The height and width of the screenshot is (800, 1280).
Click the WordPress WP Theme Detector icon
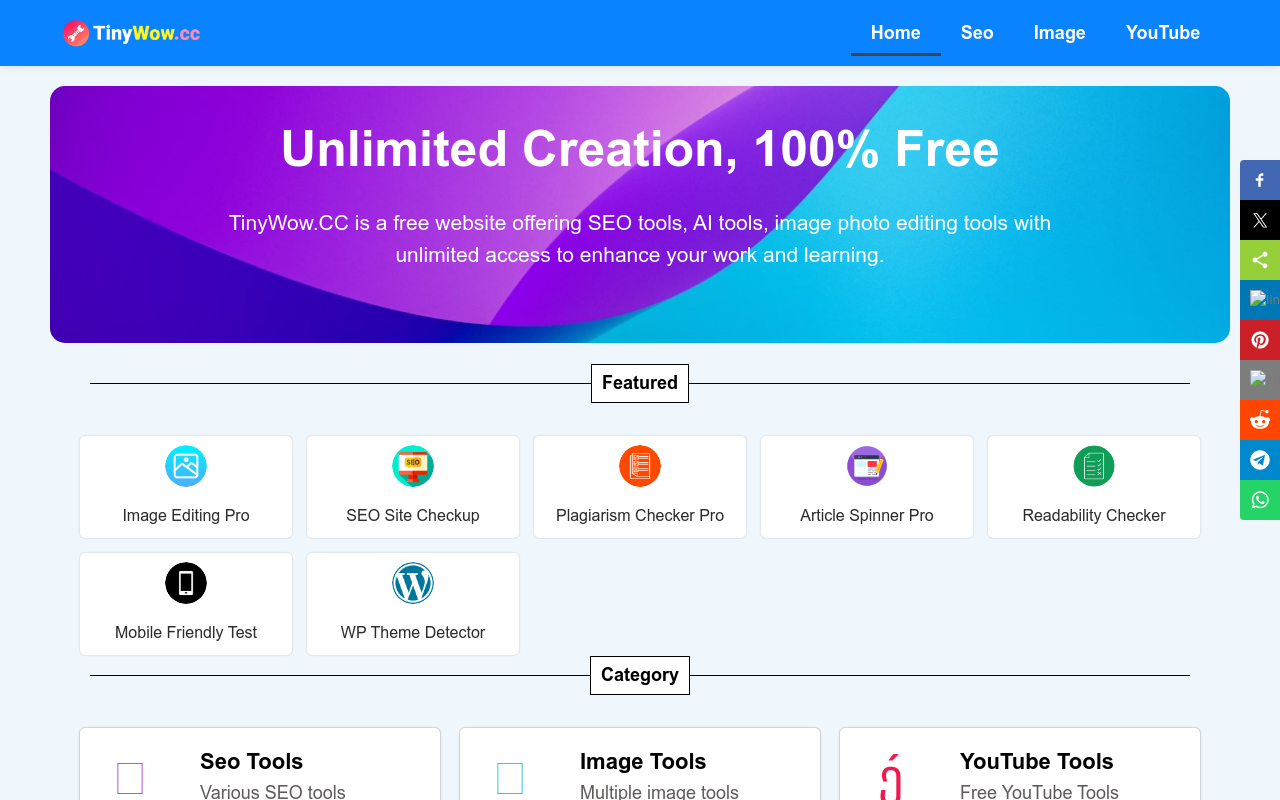413,583
